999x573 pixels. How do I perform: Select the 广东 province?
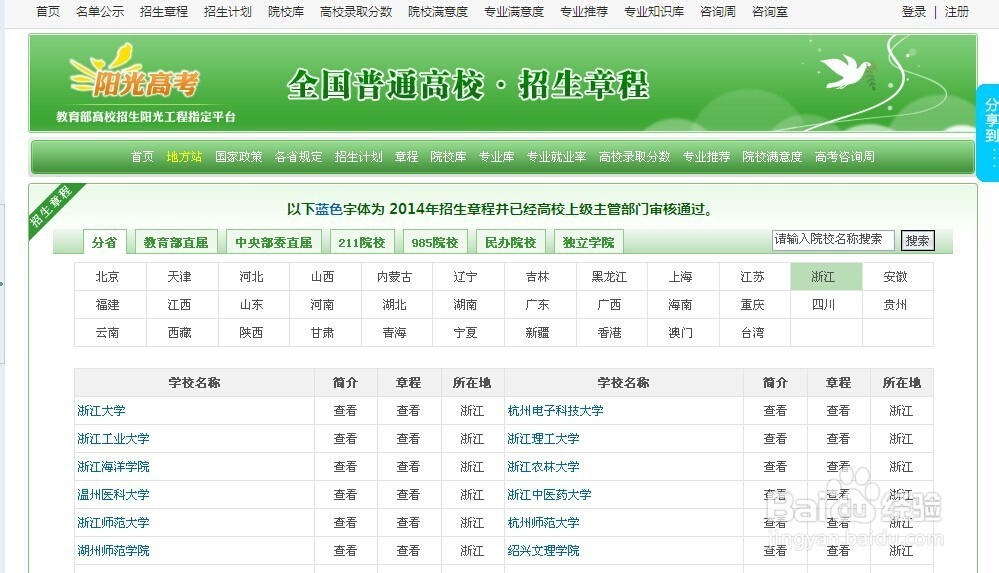pos(537,305)
